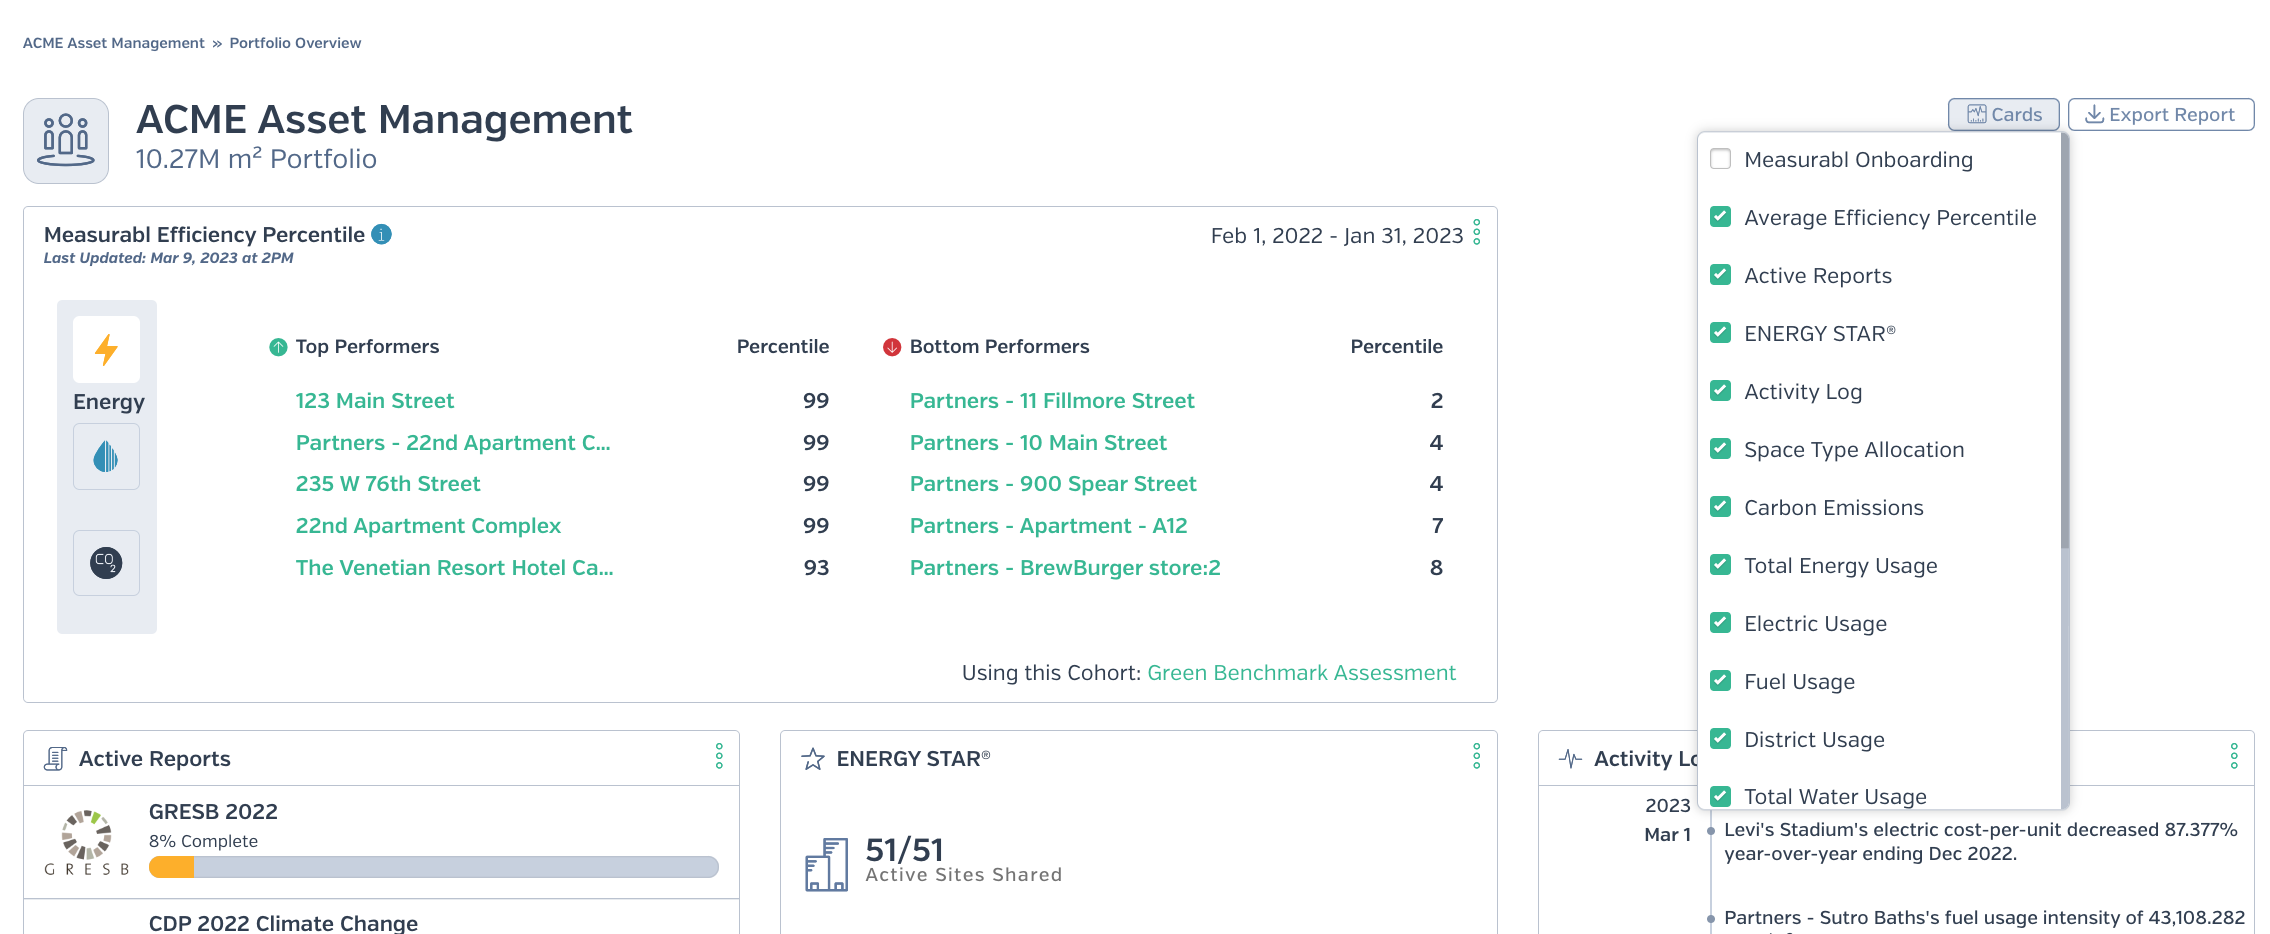2270x934 pixels.
Task: Open Green Benchmark Assessment cohort link
Action: (1301, 673)
